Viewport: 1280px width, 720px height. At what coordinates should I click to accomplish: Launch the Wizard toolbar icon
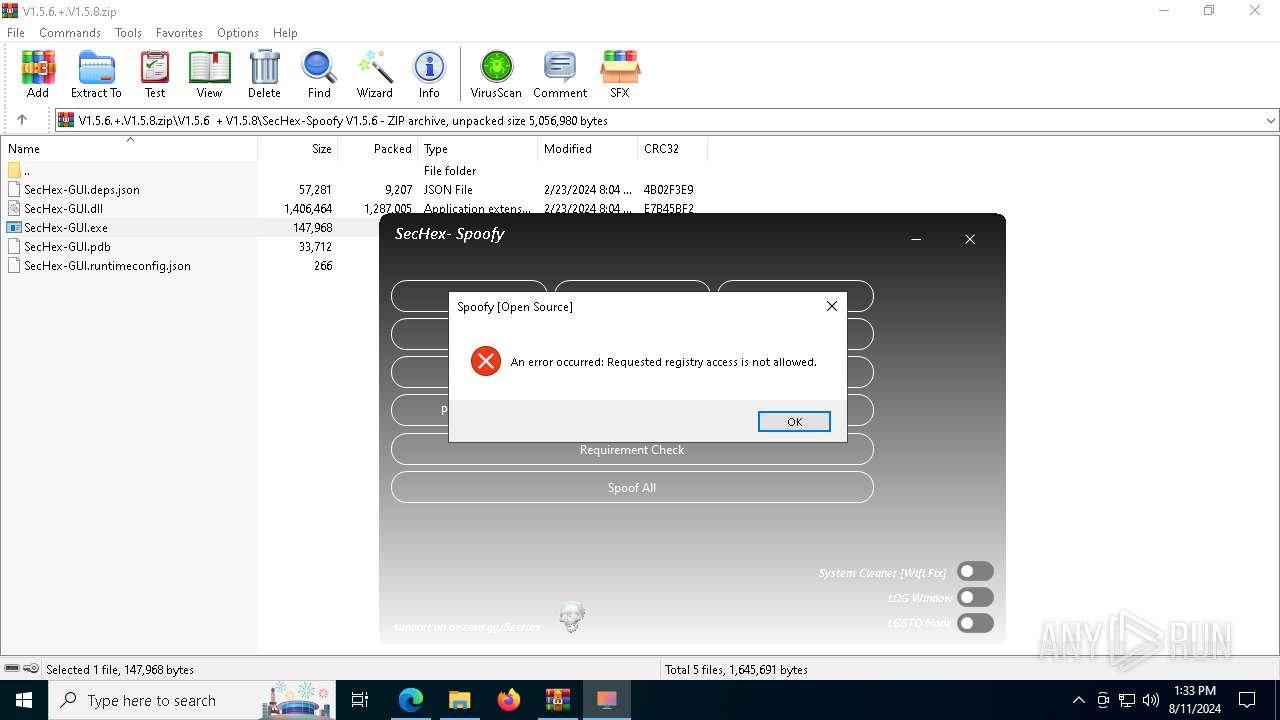click(375, 75)
